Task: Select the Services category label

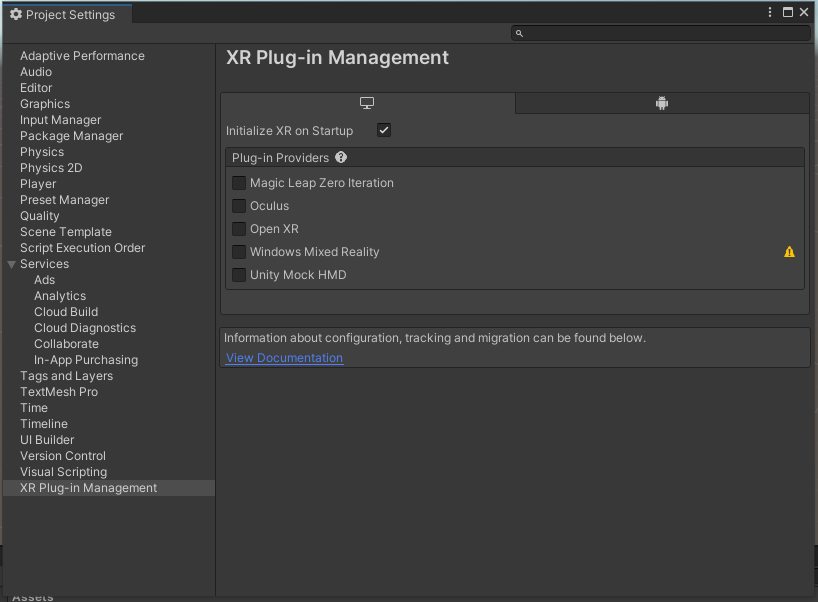Action: point(44,264)
